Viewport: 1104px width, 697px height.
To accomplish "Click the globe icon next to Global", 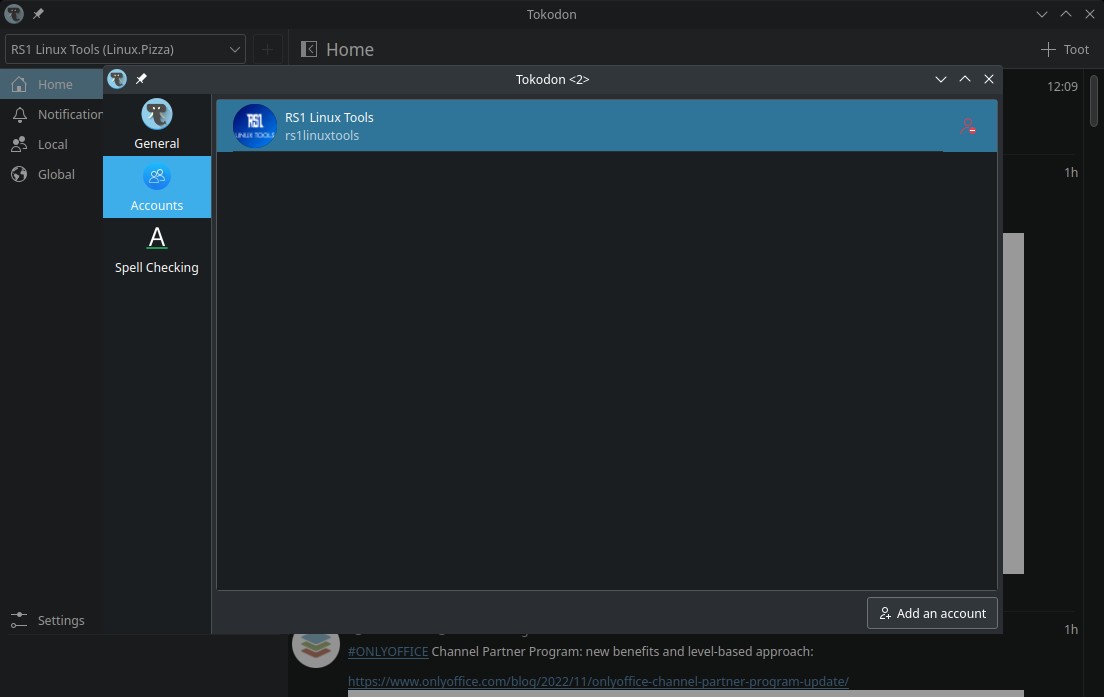I will [x=19, y=174].
